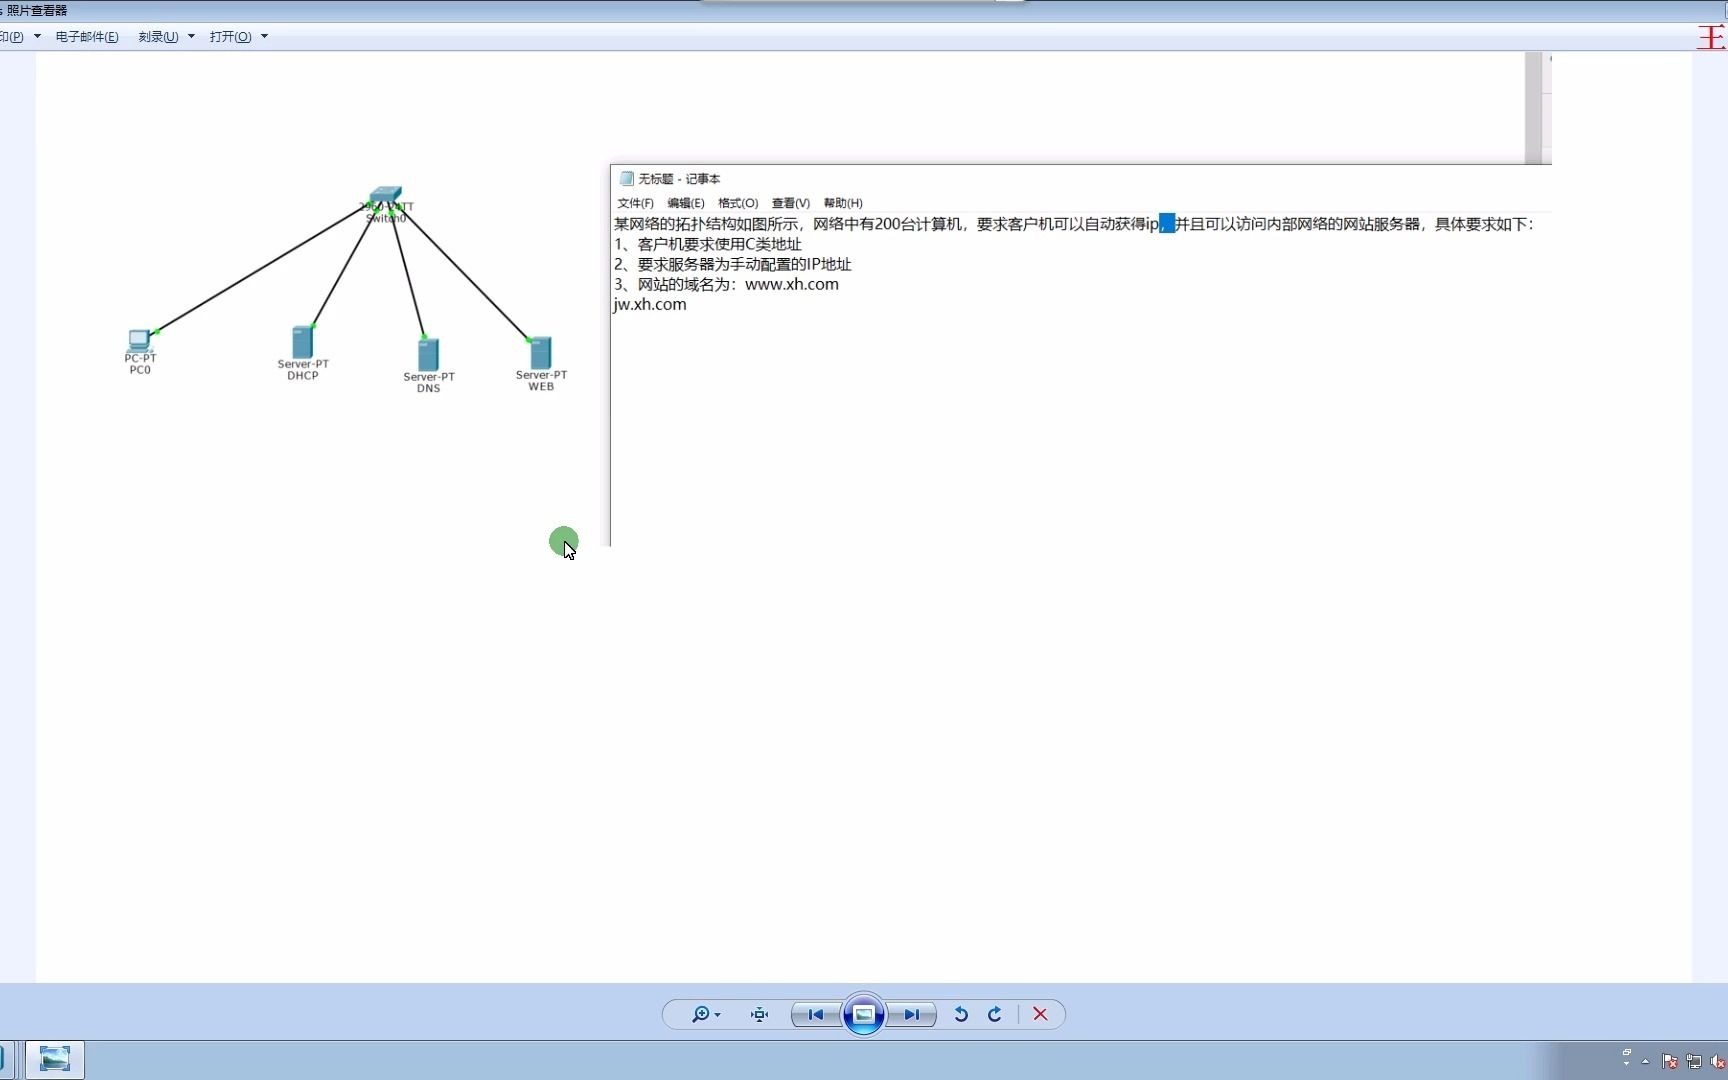
Task: Delete picture with red X button
Action: [1040, 1014]
